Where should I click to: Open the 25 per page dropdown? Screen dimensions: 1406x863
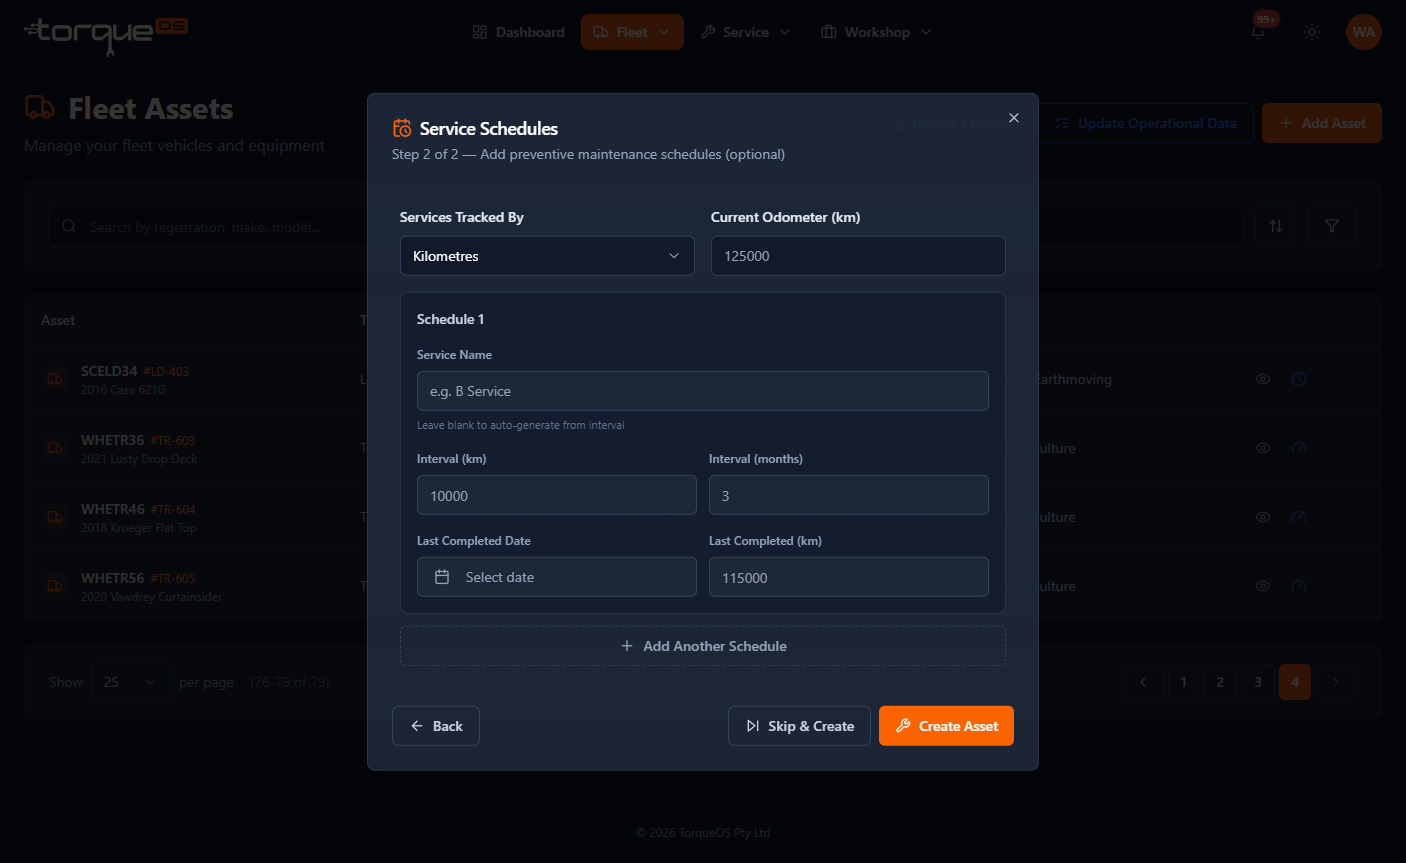pos(131,682)
